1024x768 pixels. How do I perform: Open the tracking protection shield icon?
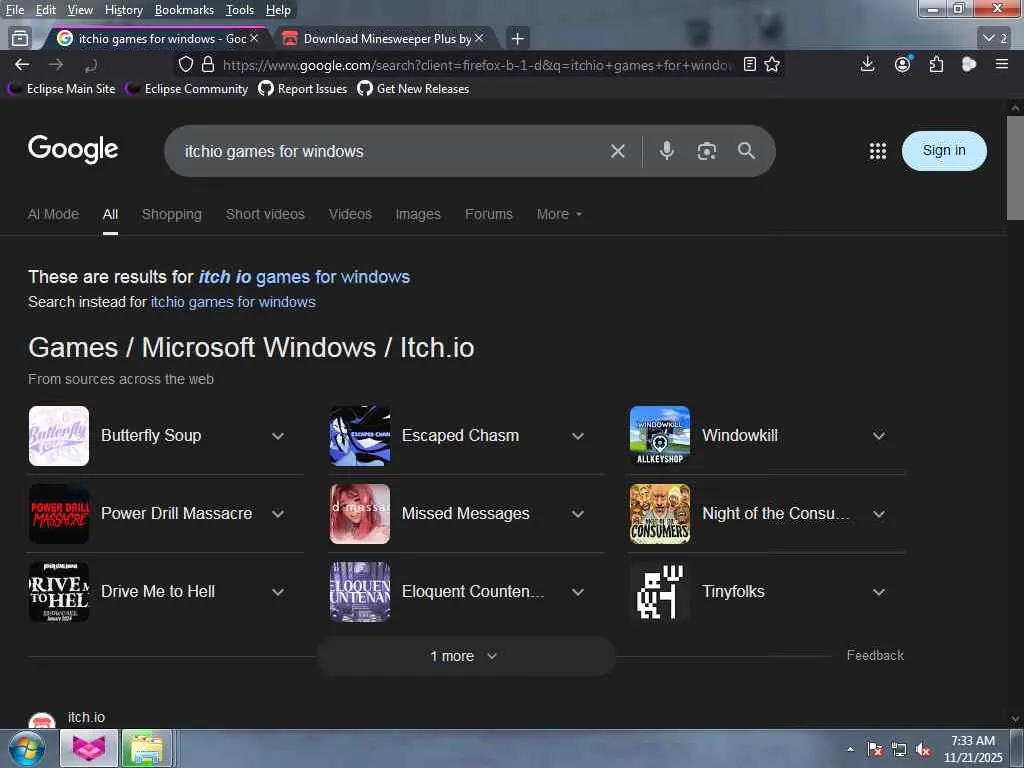[x=186, y=64]
